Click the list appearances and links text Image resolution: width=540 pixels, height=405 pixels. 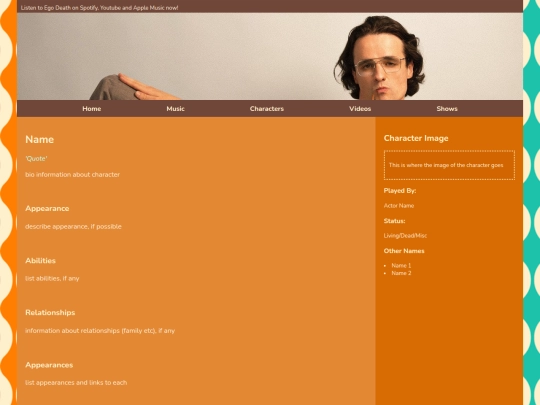(76, 383)
